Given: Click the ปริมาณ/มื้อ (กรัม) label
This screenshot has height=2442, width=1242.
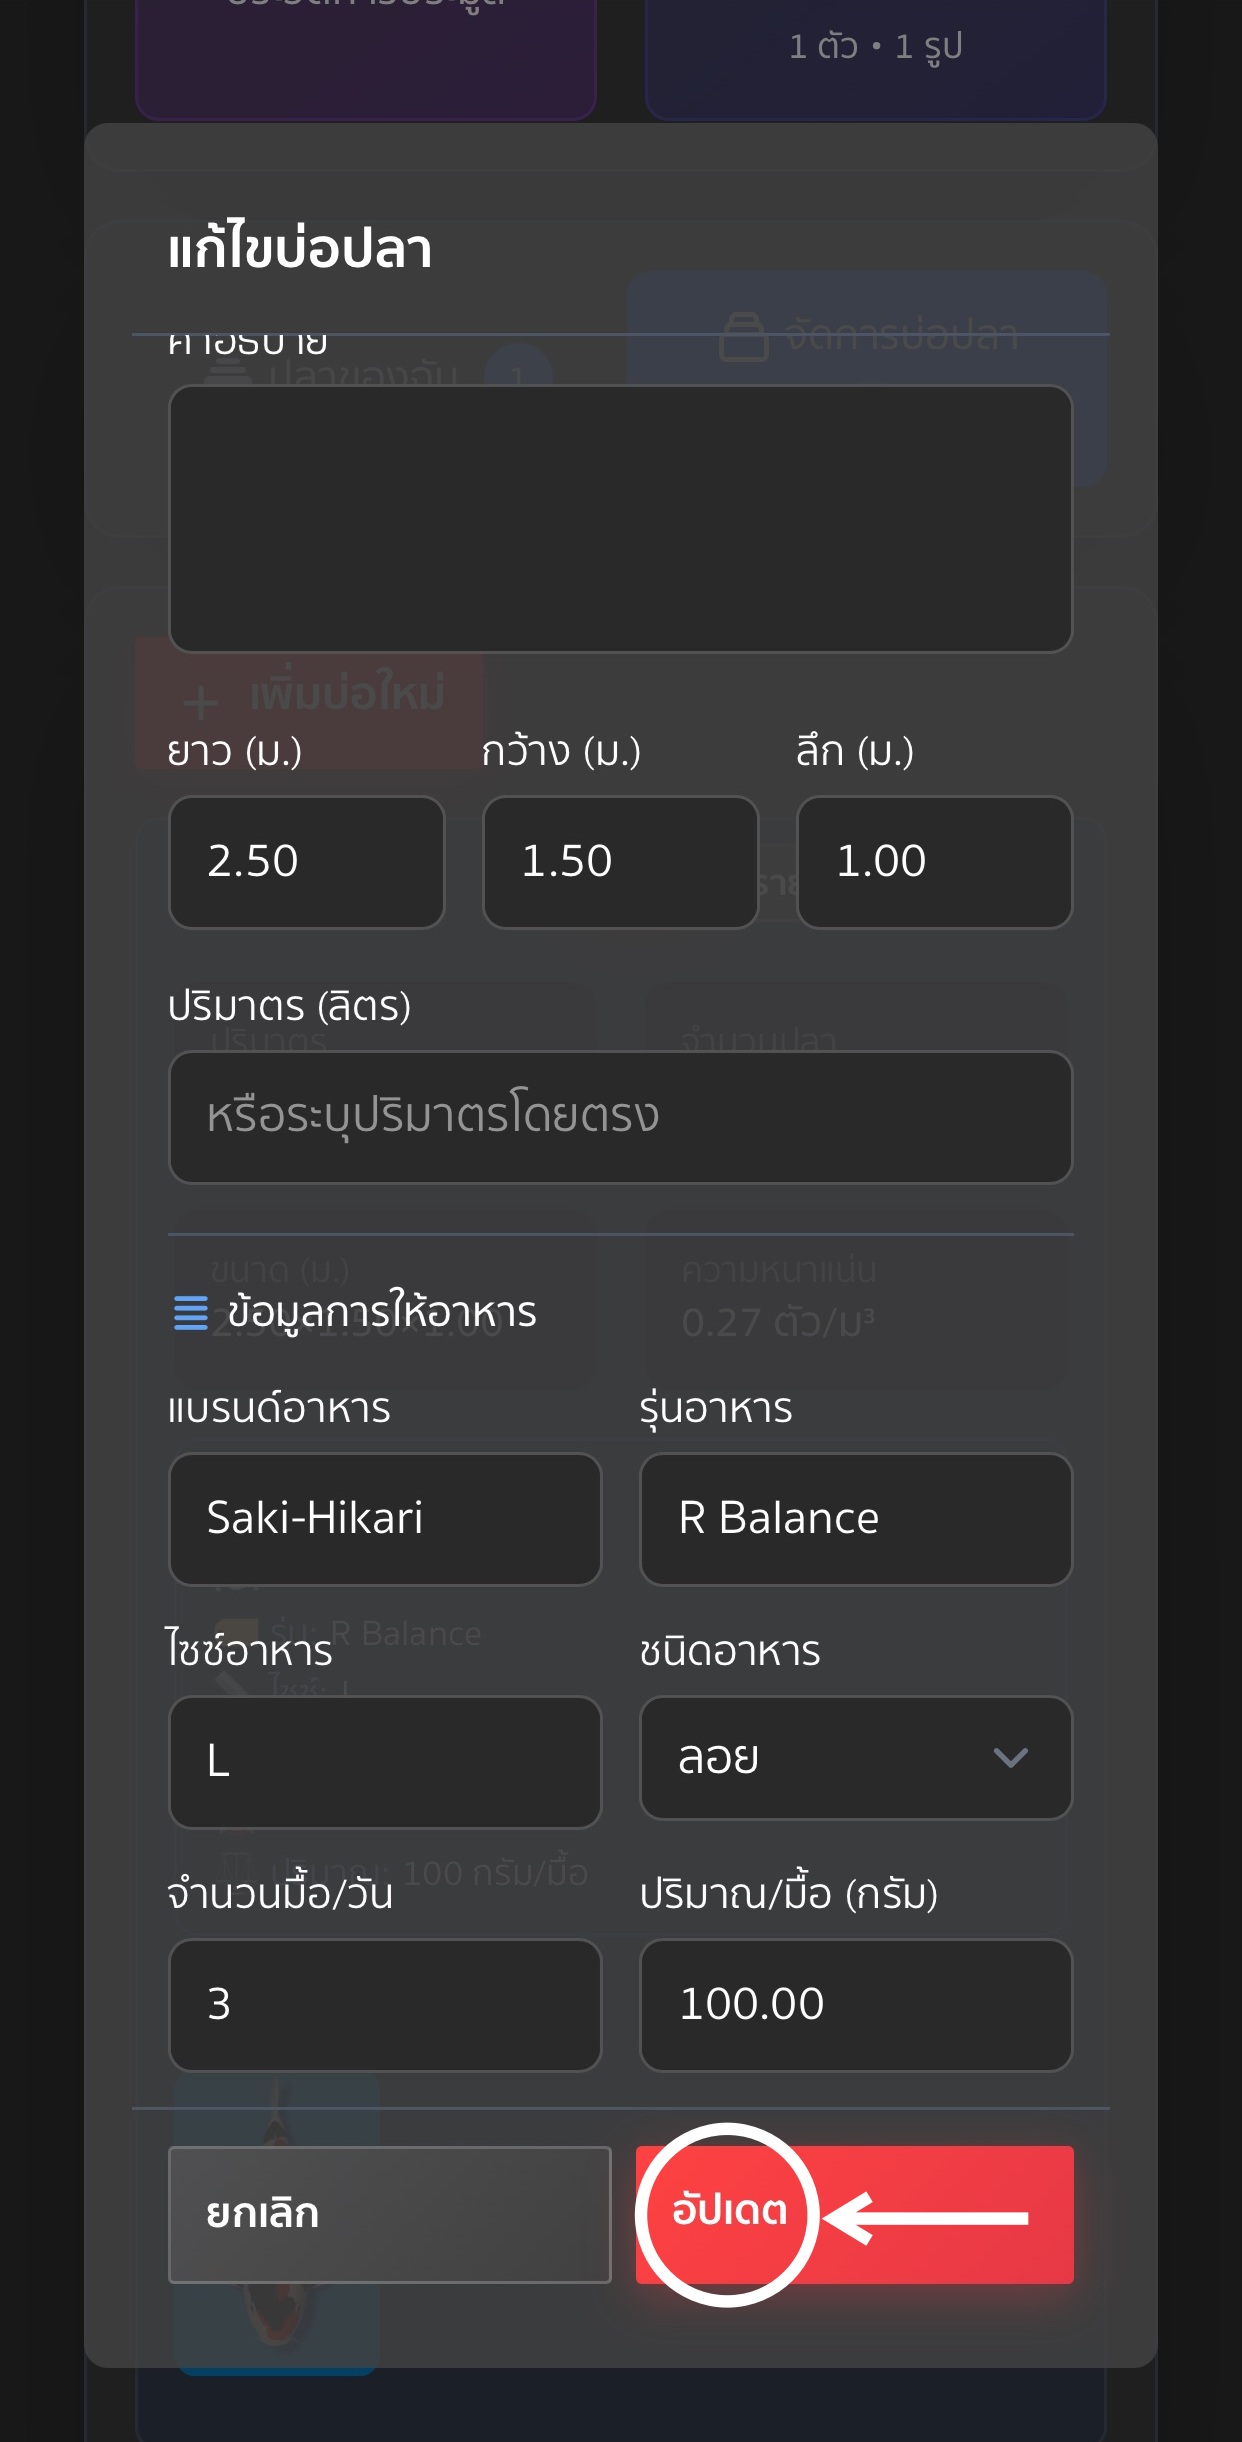Looking at the screenshot, I should (x=788, y=1894).
